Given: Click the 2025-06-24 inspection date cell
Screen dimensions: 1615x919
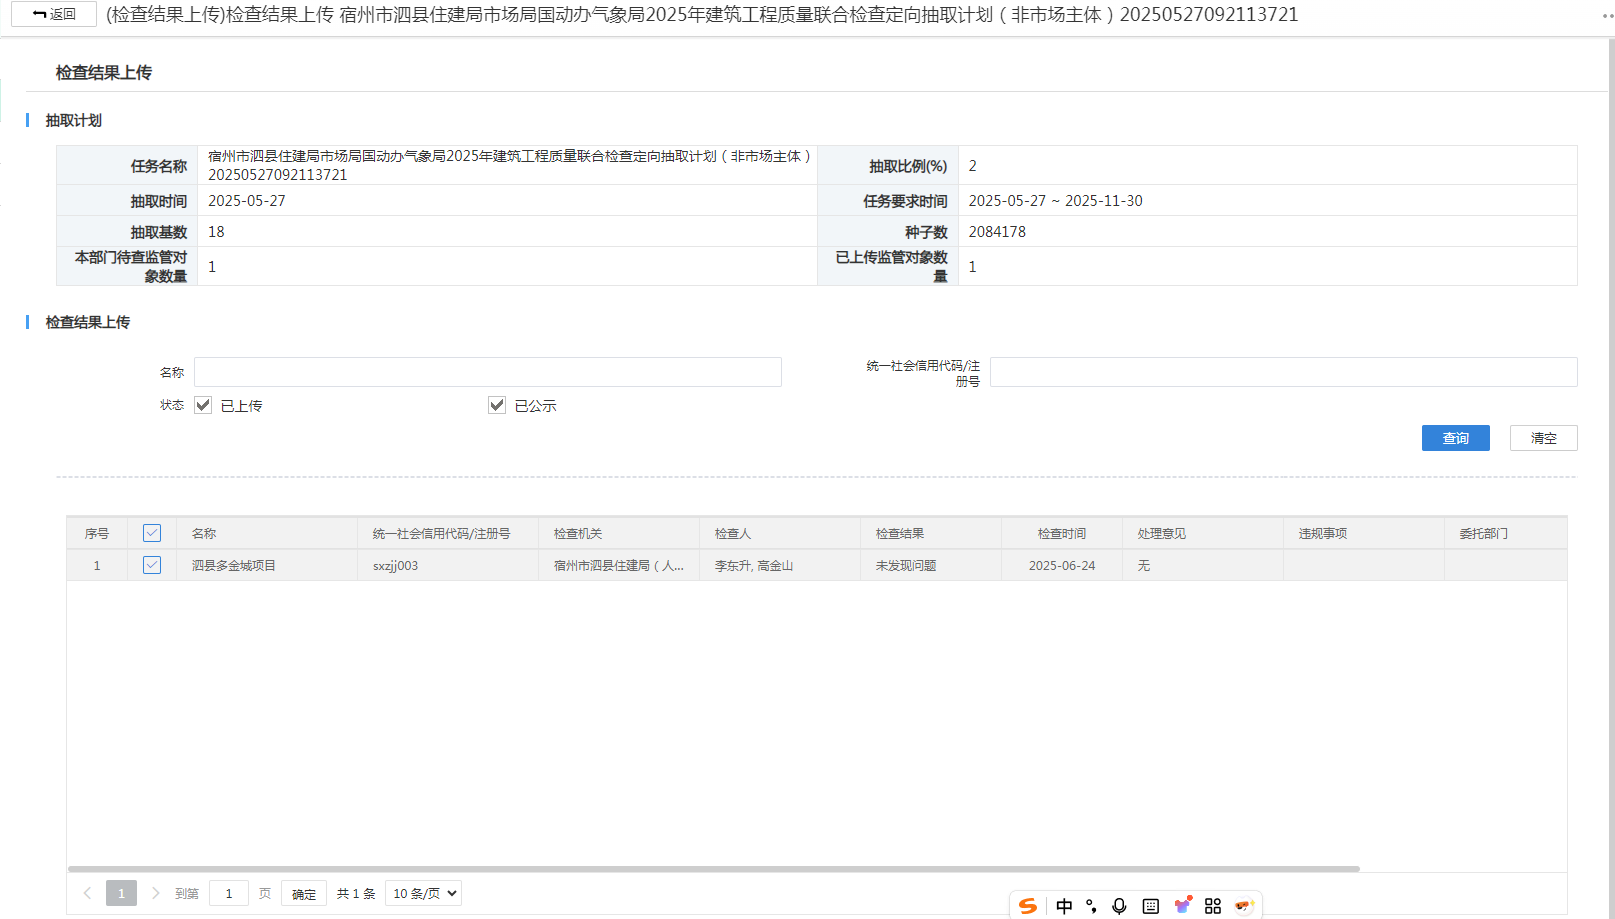Looking at the screenshot, I should click(1062, 566).
